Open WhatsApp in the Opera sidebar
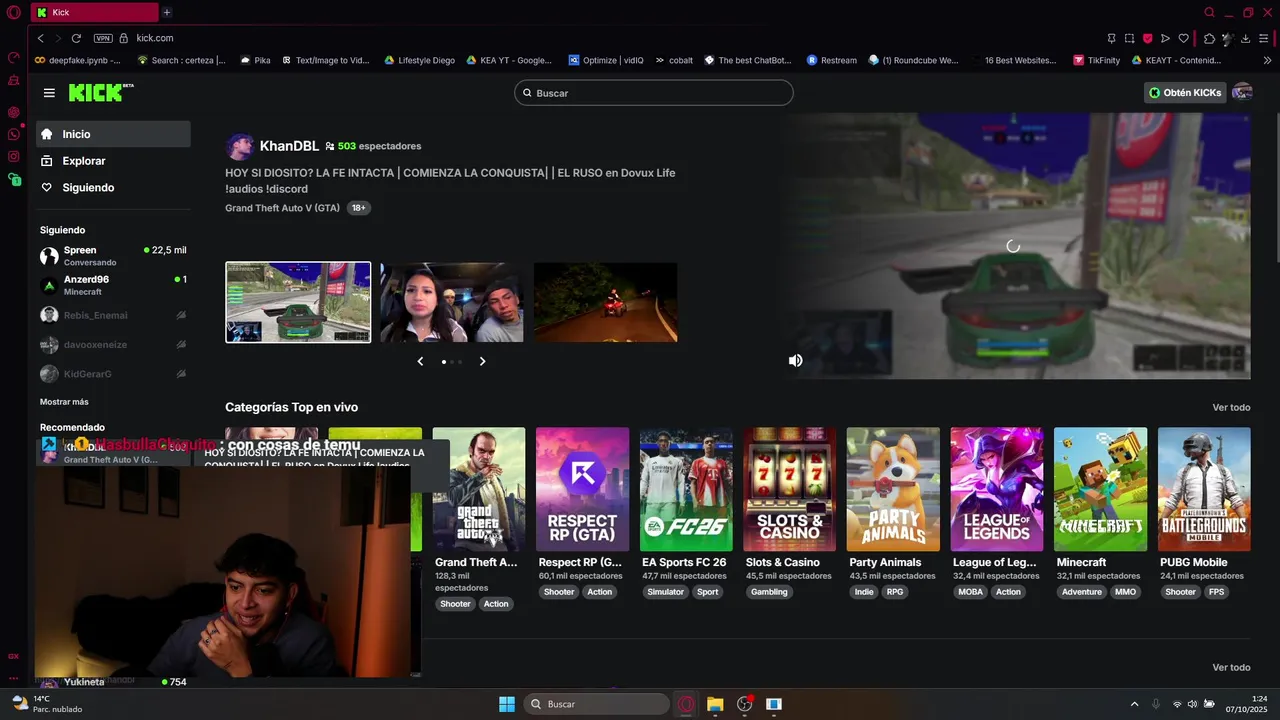Viewport: 1280px width, 720px height. click(14, 134)
